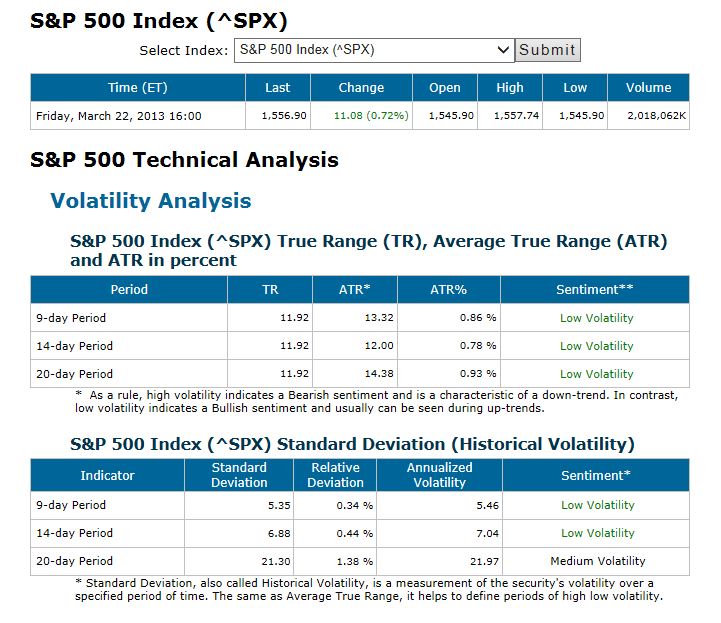Click the Volatility Analysis heading

tap(151, 201)
